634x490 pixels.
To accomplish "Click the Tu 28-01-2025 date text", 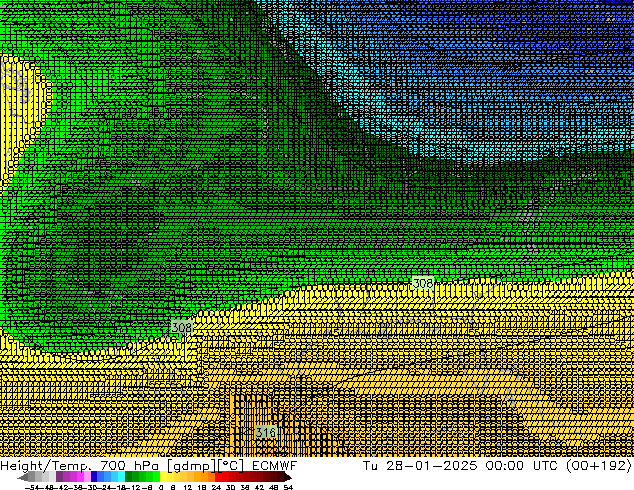I will (420, 466).
